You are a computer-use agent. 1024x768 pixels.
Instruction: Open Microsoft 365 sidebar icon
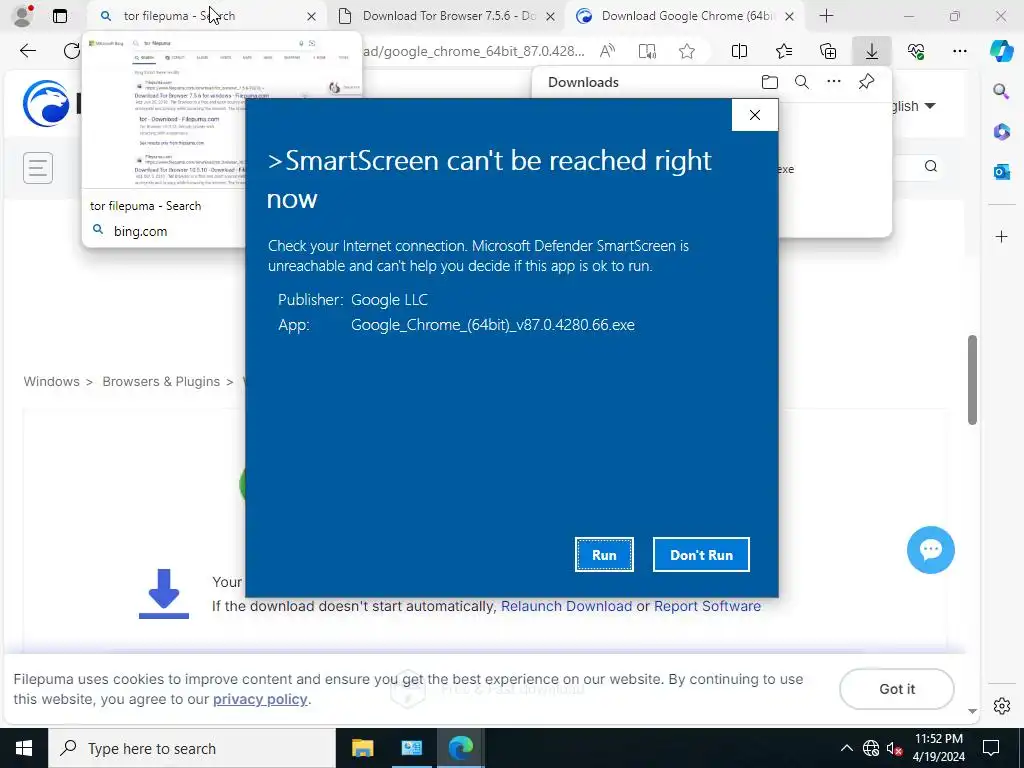coord(1001,131)
